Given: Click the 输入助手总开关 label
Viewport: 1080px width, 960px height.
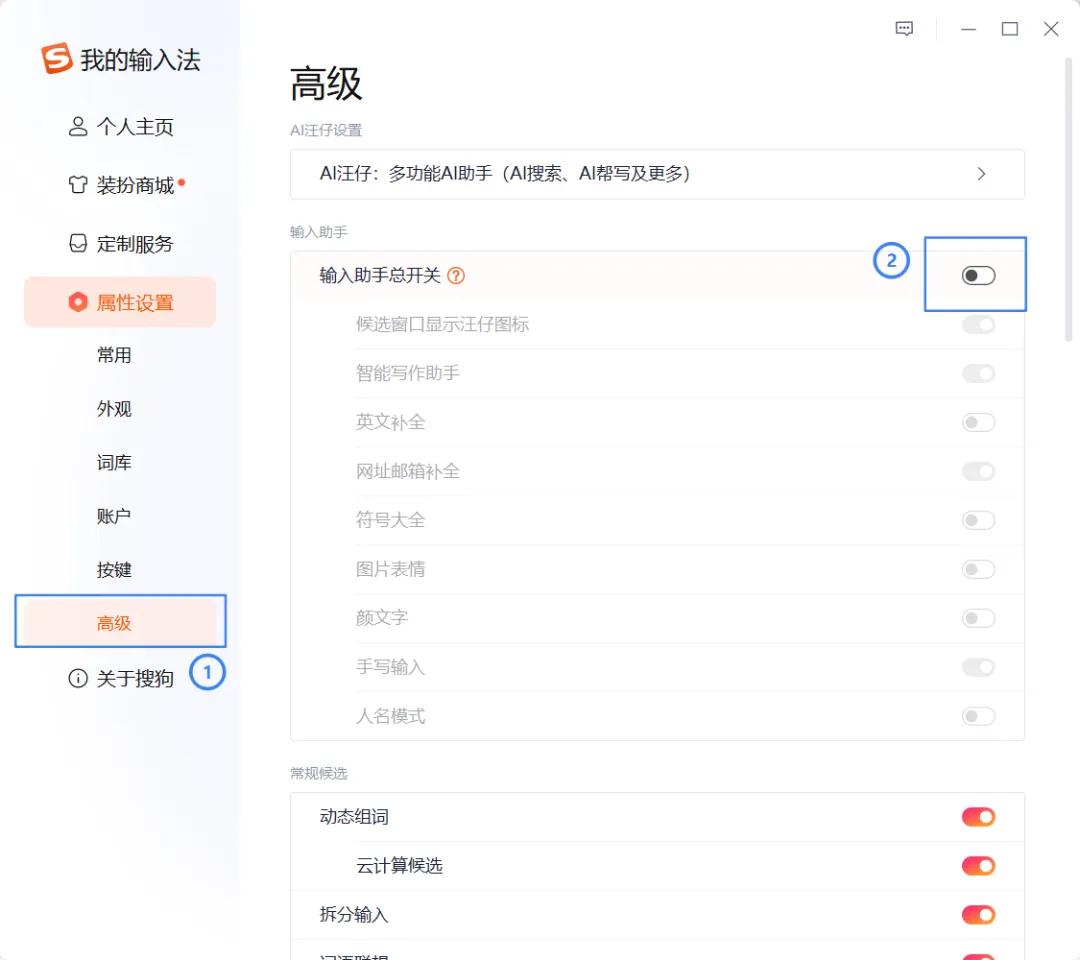Looking at the screenshot, I should 380,275.
